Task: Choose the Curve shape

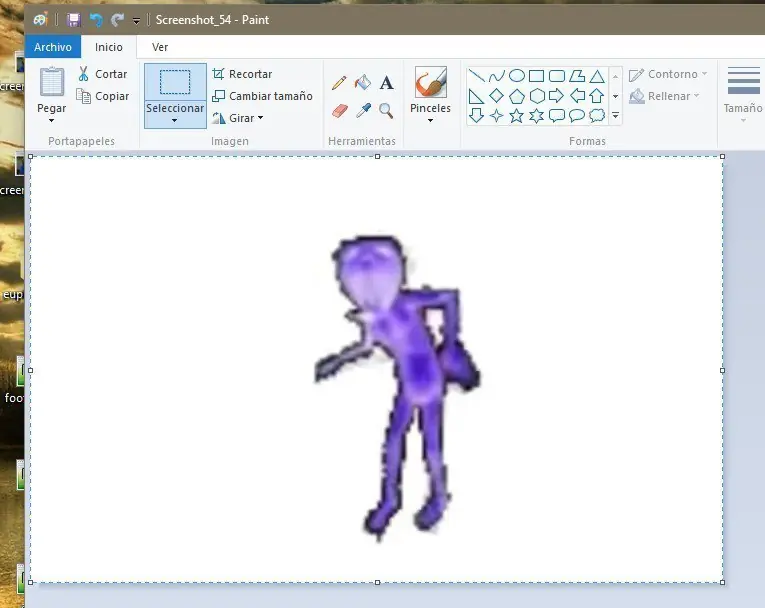Action: (x=497, y=76)
